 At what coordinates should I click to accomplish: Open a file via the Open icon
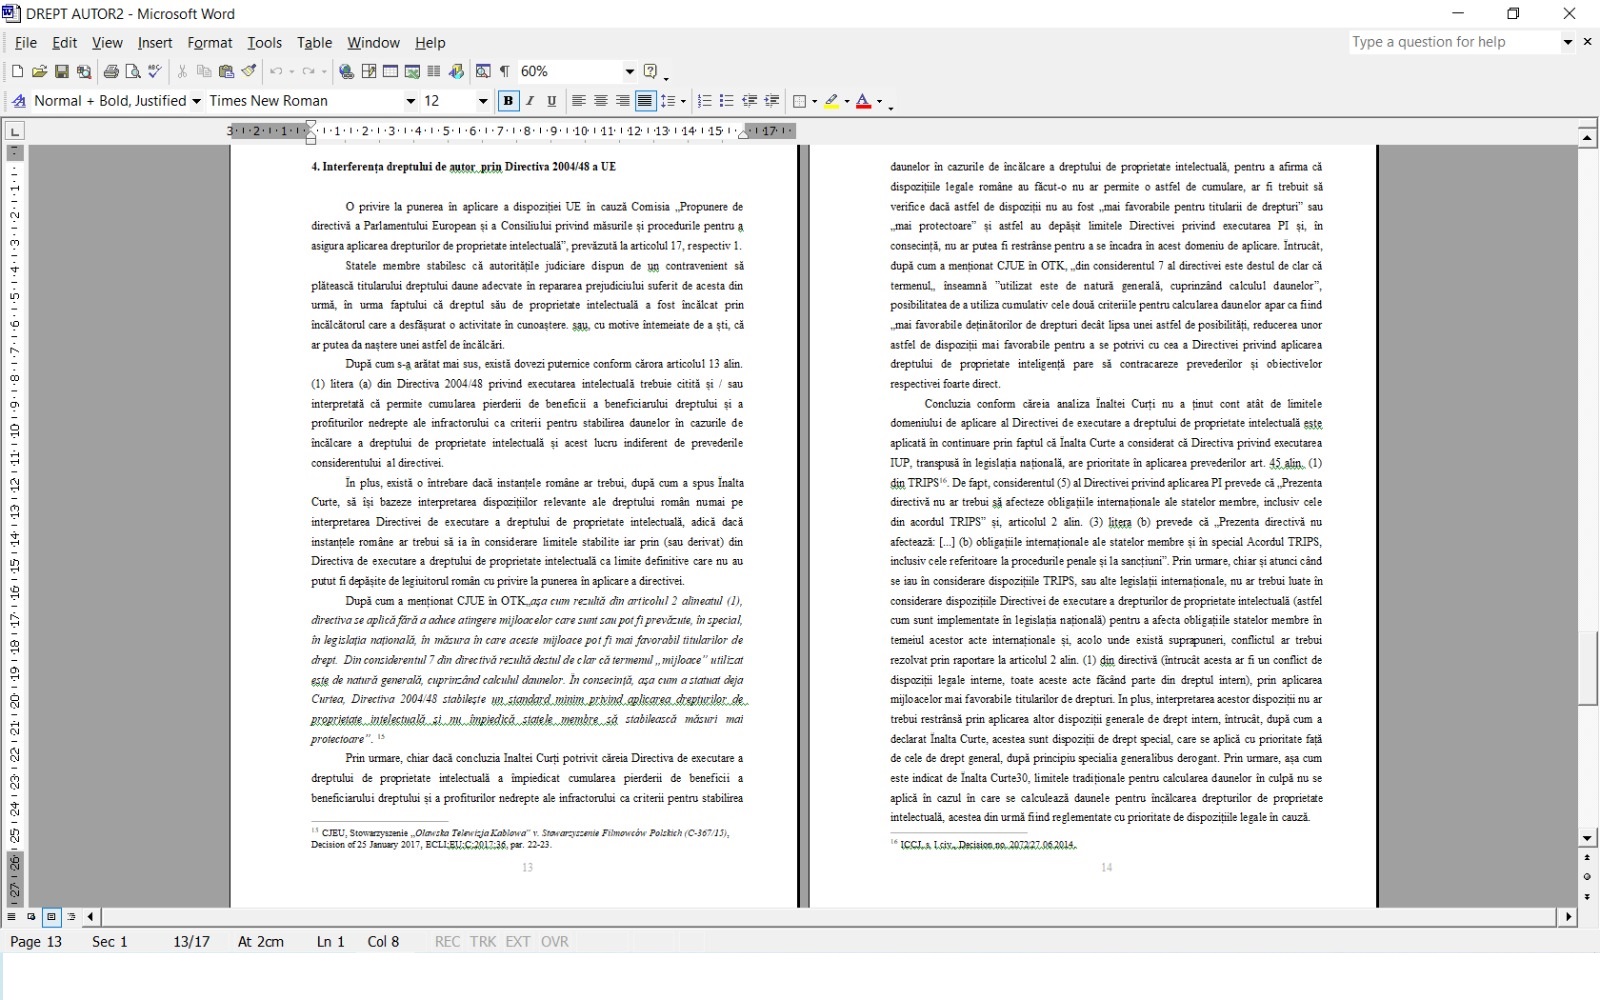(39, 72)
